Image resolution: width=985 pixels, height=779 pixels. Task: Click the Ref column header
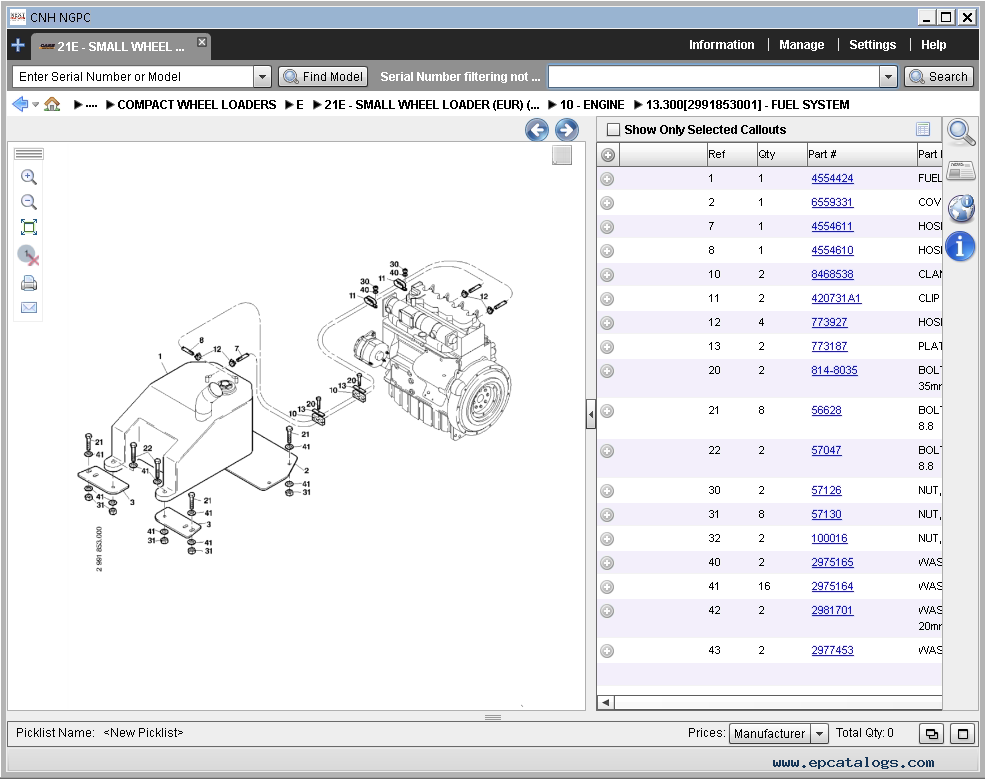pyautogui.click(x=731, y=155)
